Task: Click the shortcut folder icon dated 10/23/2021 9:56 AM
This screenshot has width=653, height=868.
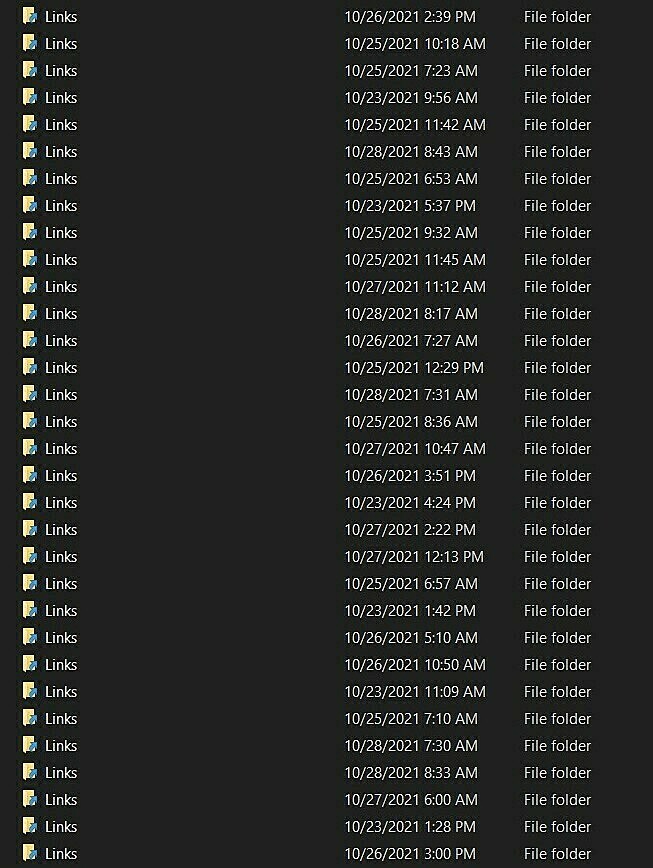Action: tap(30, 97)
